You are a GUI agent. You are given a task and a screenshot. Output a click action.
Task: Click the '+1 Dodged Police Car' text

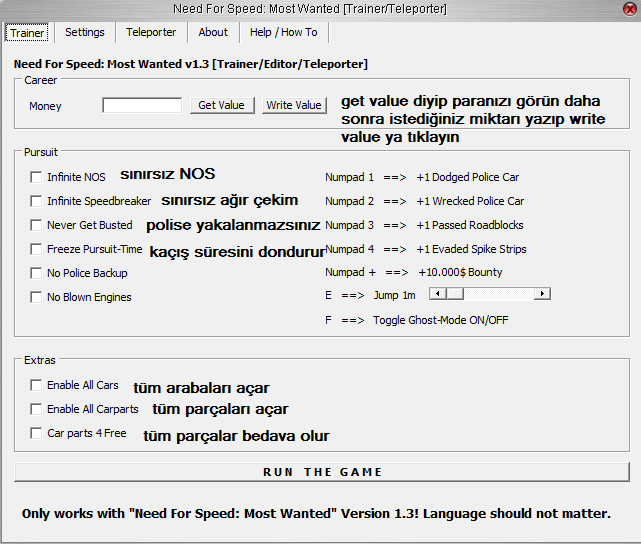(x=468, y=177)
